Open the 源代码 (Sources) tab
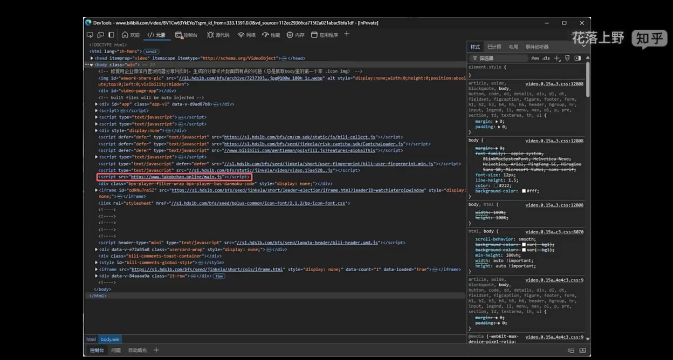The image size is (673, 360). tap(218, 35)
